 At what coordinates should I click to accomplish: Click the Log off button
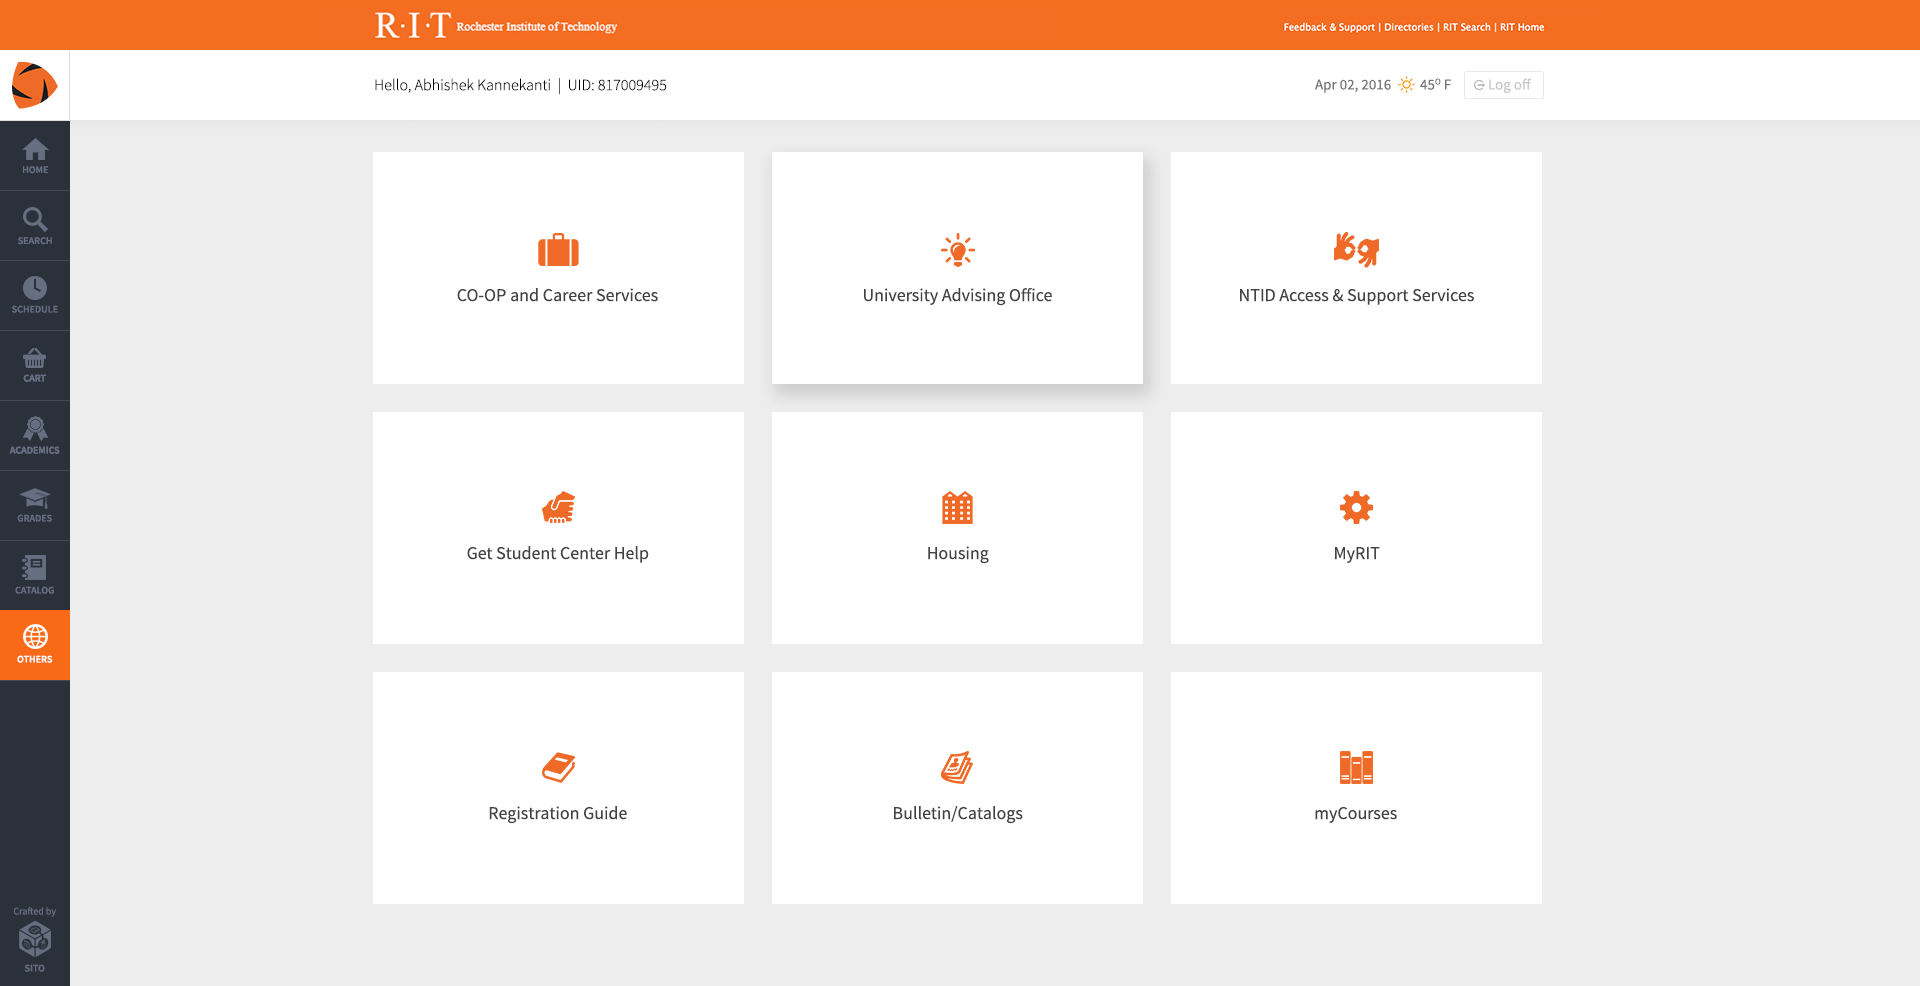1503,85
